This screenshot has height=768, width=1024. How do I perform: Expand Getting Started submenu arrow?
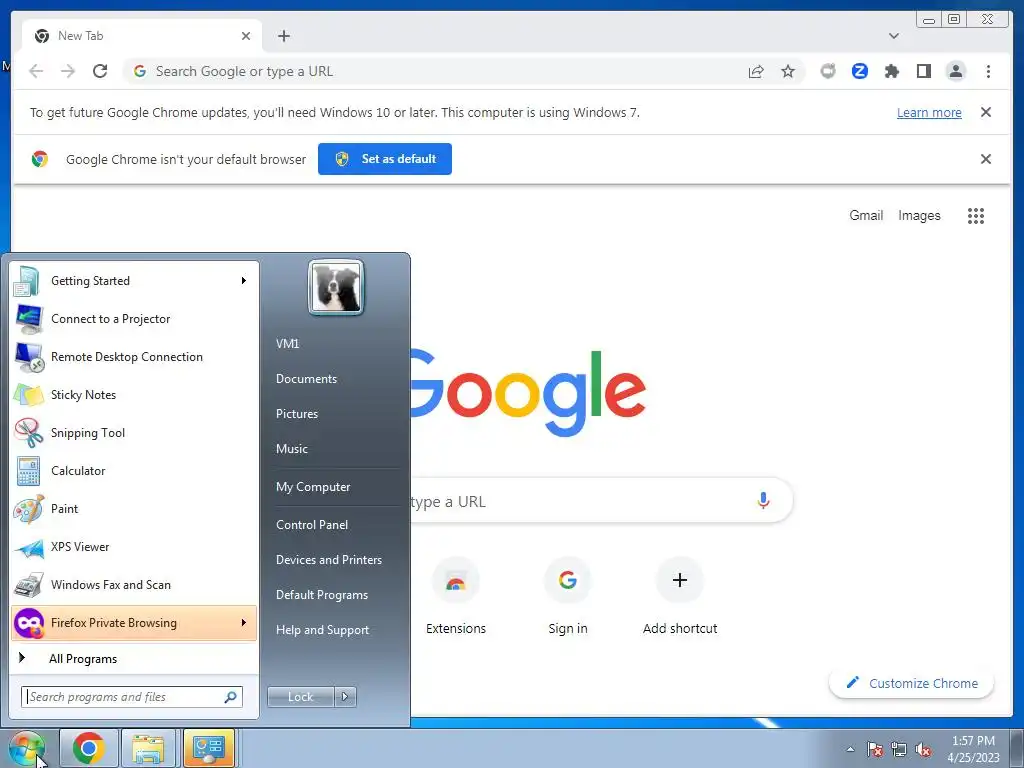[x=244, y=280]
